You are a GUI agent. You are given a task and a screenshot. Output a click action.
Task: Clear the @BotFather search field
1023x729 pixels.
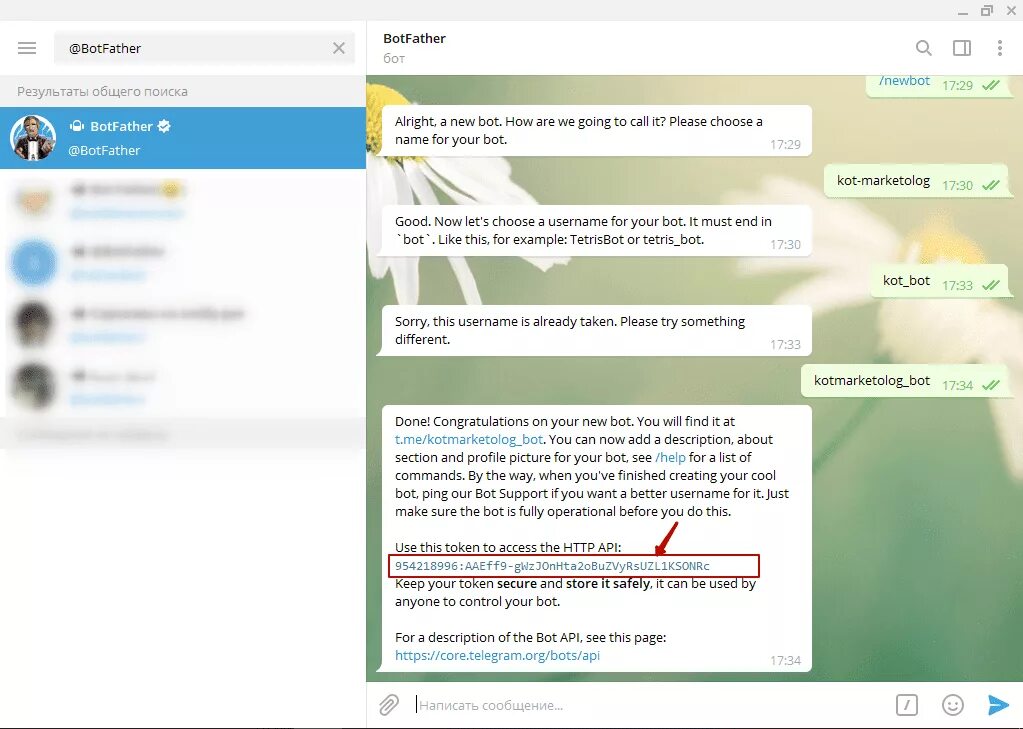pyautogui.click(x=339, y=48)
